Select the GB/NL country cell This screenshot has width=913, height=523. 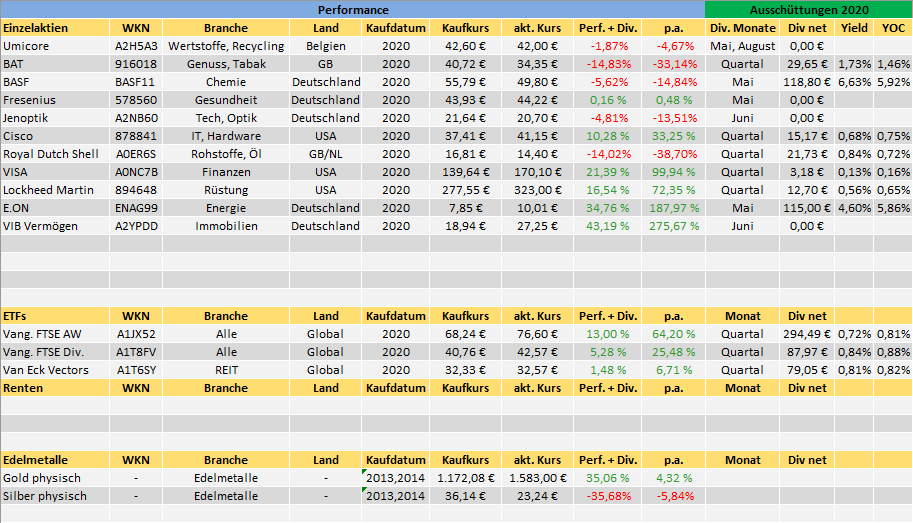point(325,154)
